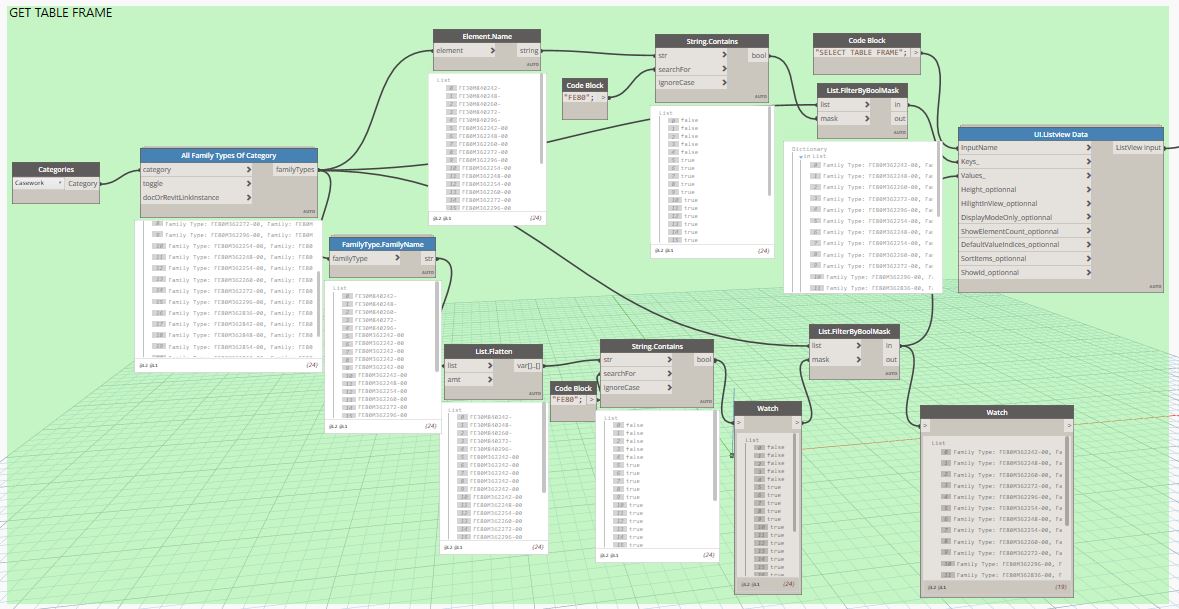Screen dimensions: 1179x609
Task: Select the List.Flatten node header
Action: coord(493,351)
